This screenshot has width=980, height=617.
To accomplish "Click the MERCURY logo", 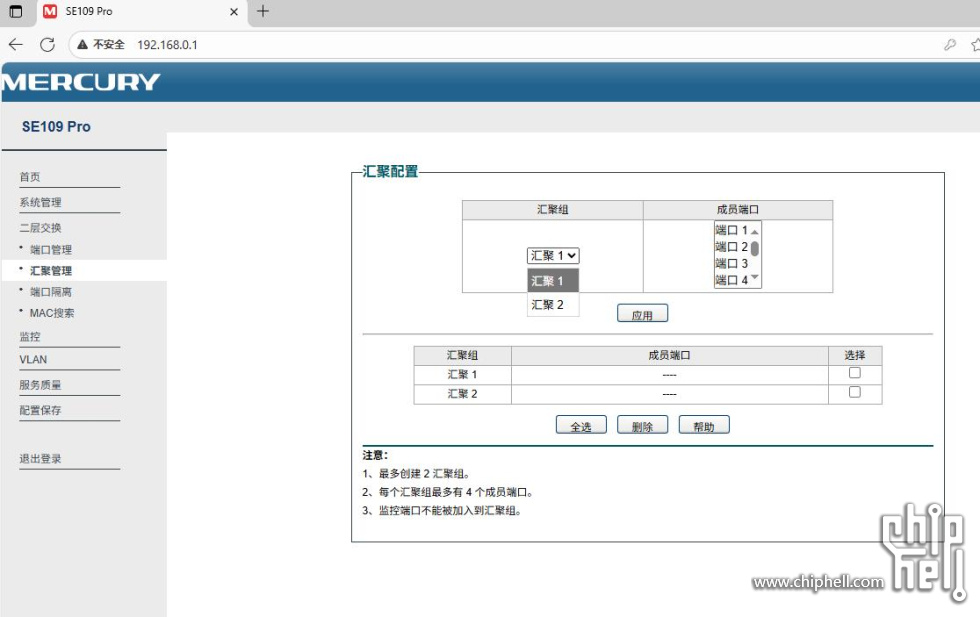I will tap(81, 82).
